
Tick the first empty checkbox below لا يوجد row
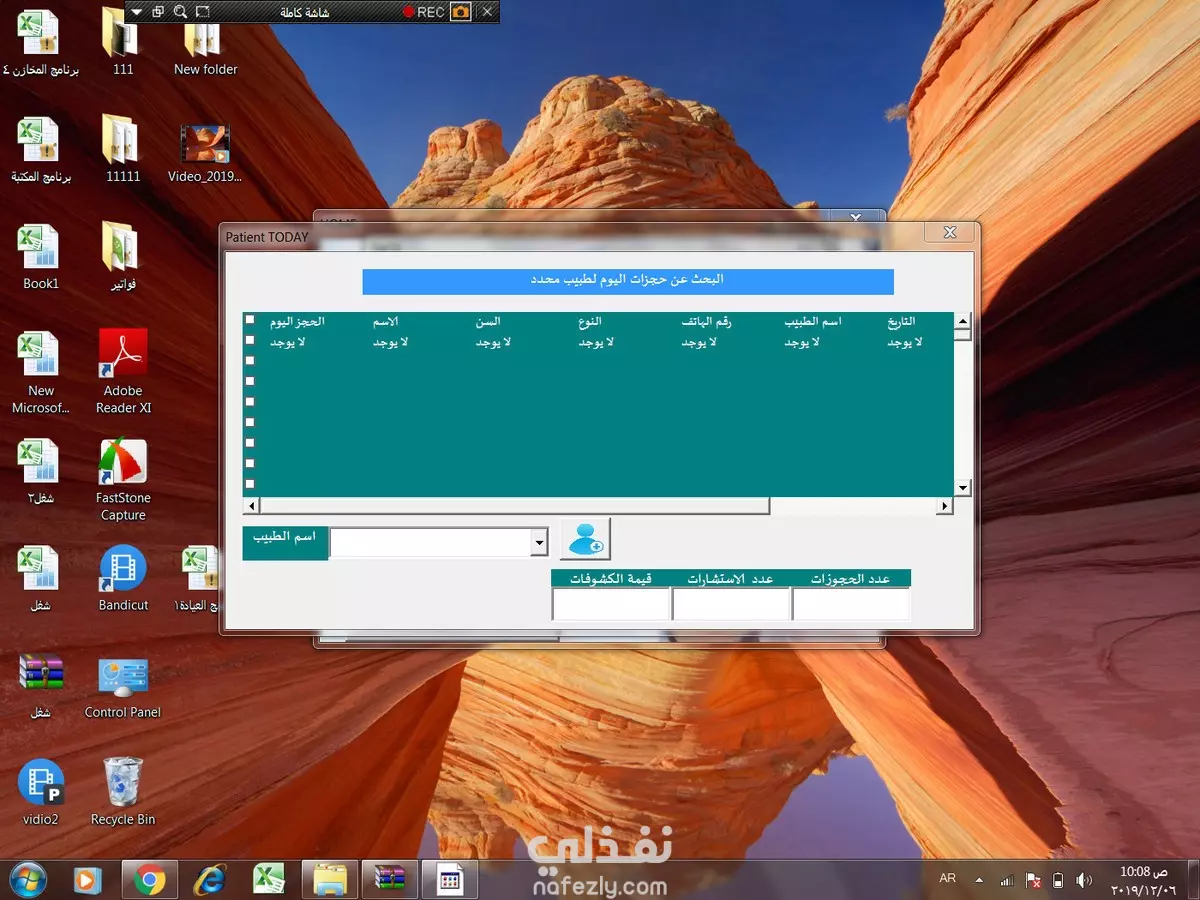[x=250, y=360]
